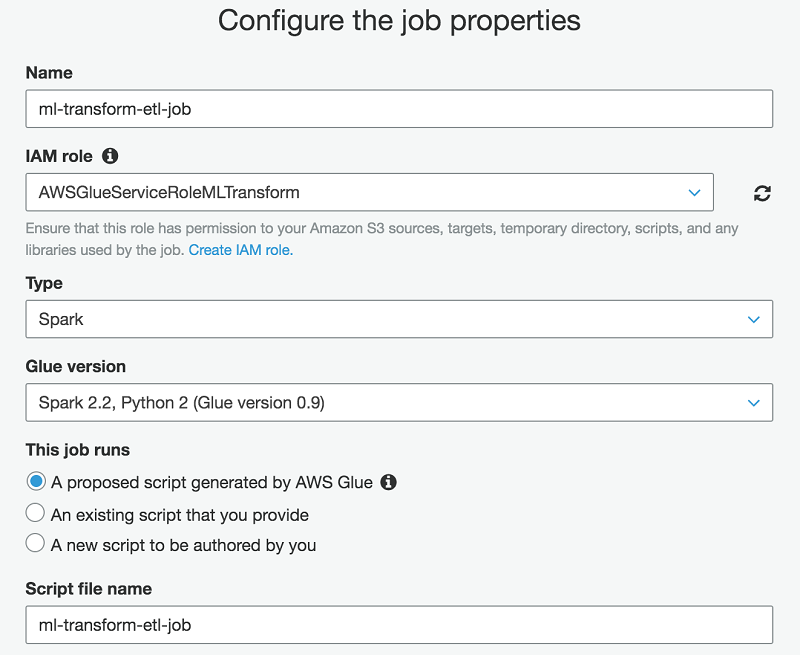This screenshot has width=800, height=655.
Task: Refresh the IAM role list
Action: click(762, 193)
